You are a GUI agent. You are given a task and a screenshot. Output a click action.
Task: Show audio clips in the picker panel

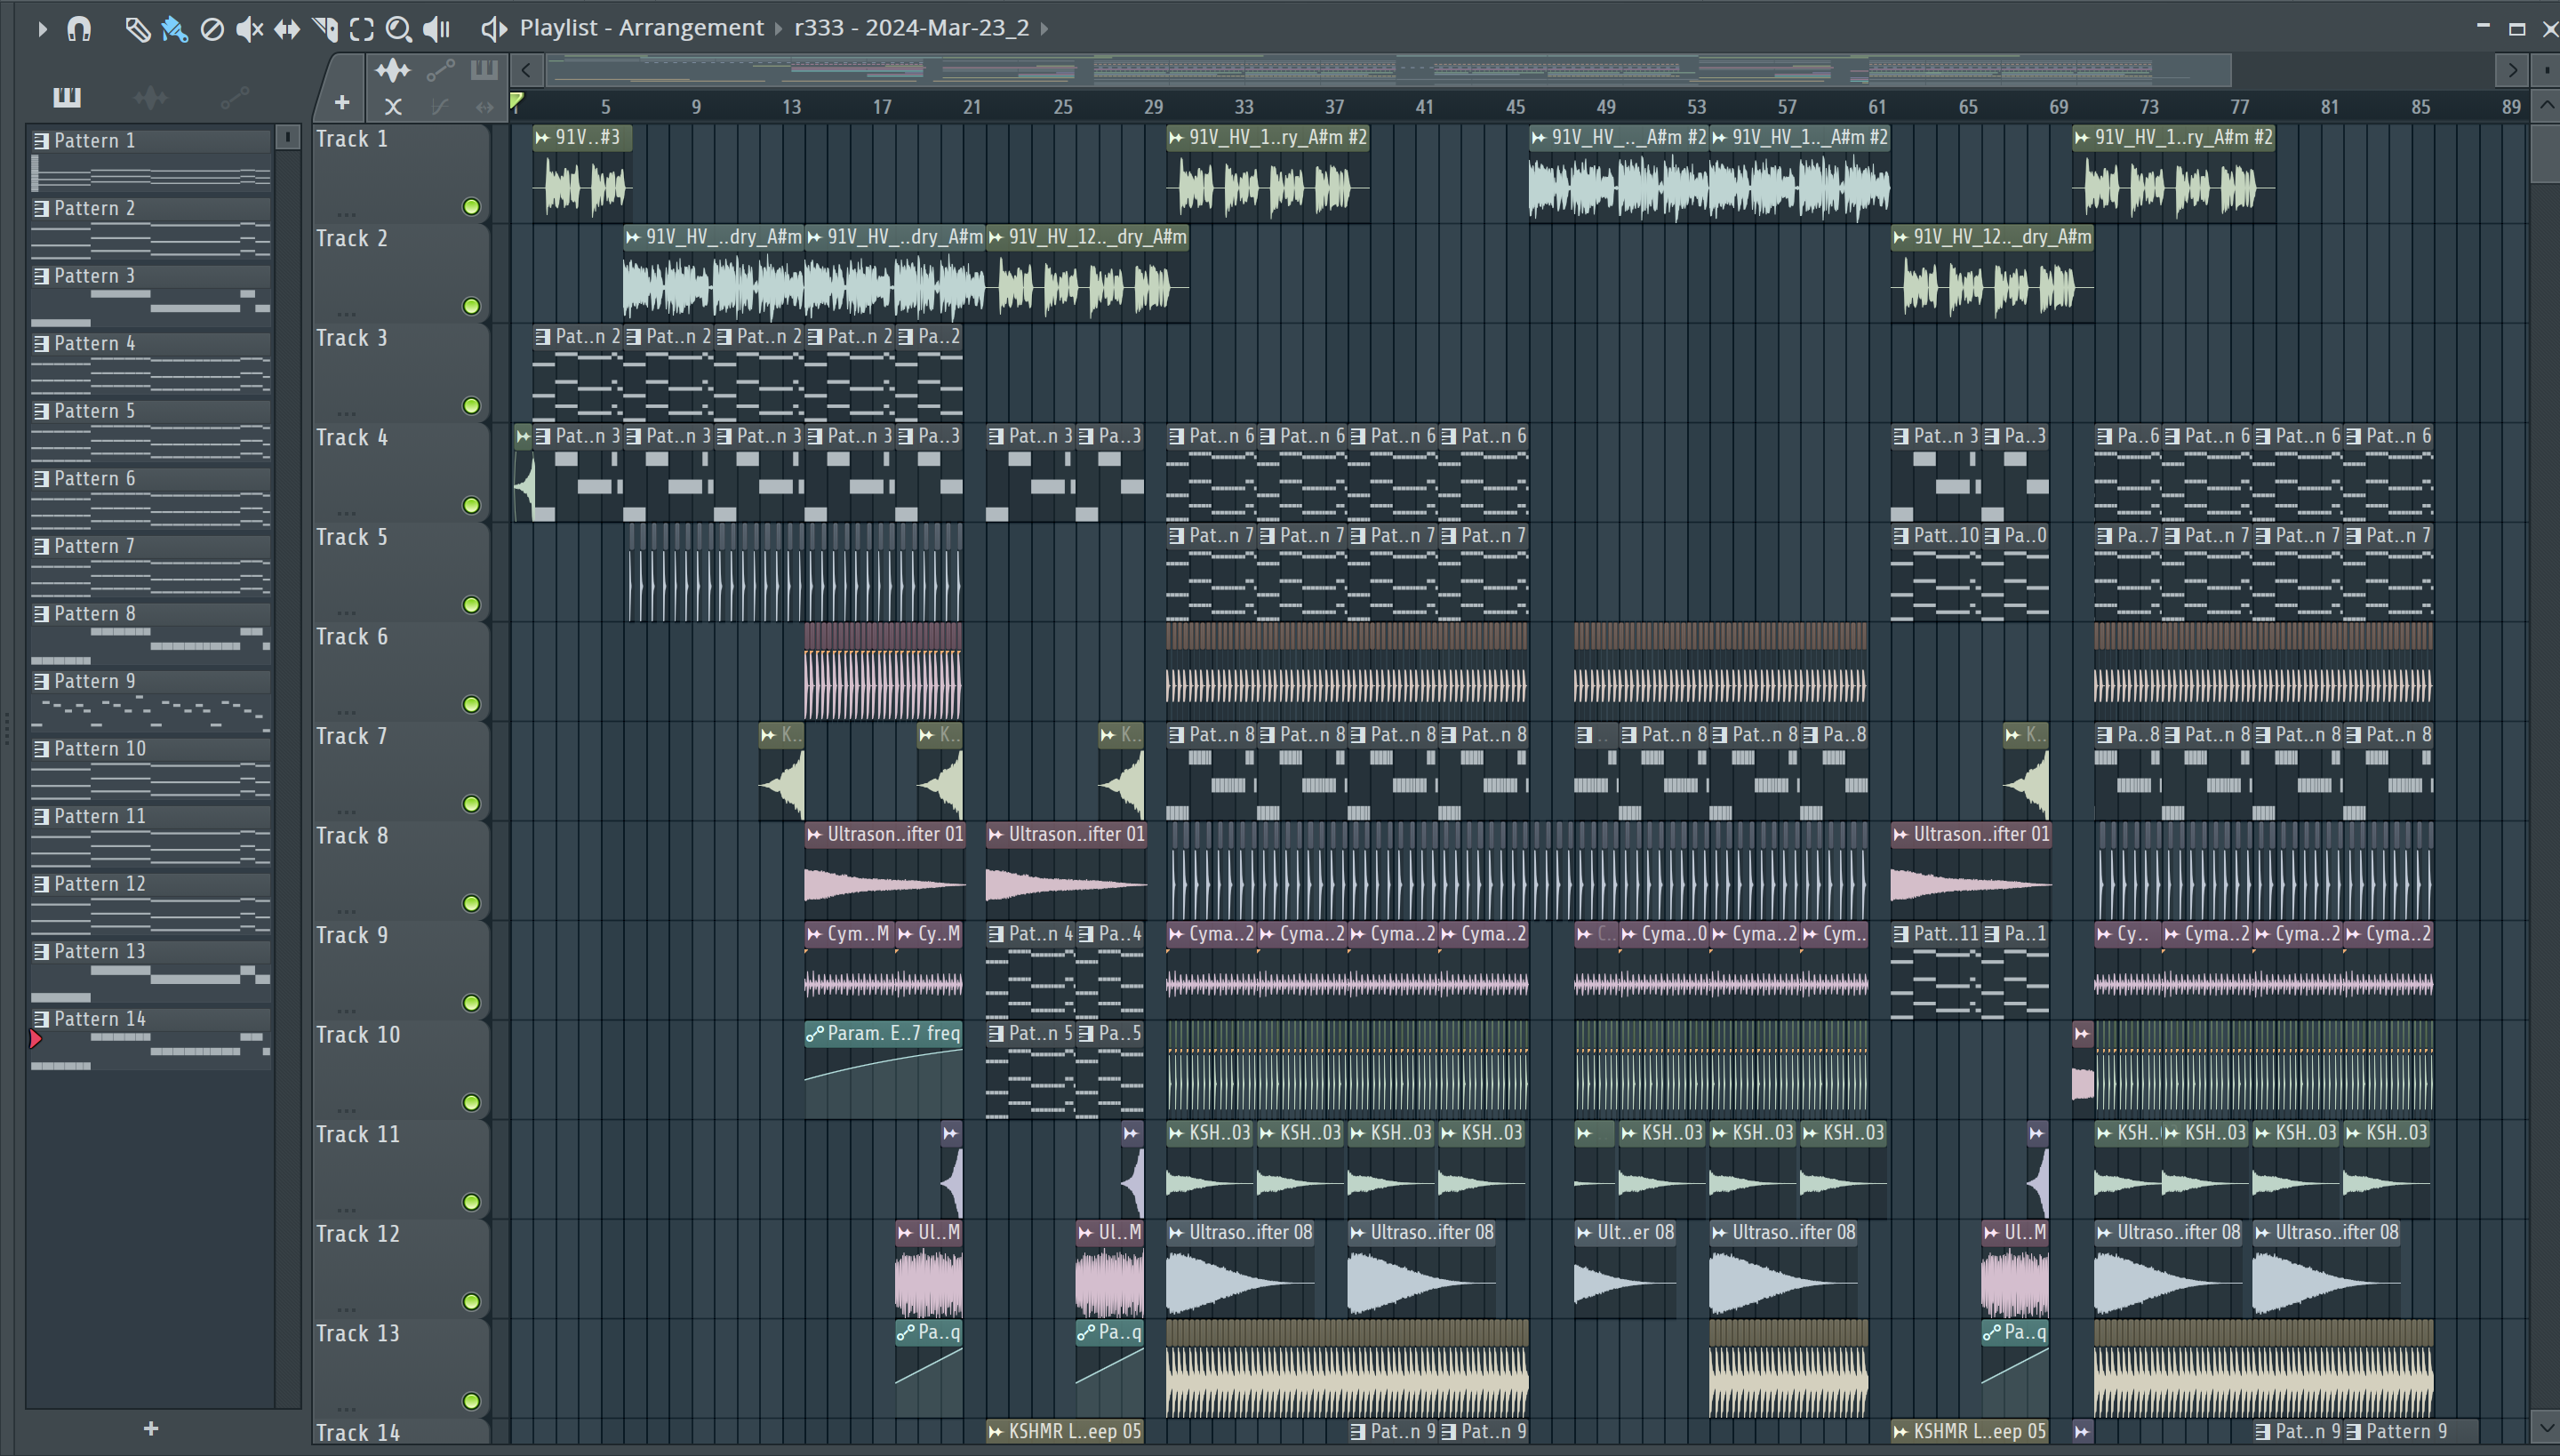[x=151, y=97]
